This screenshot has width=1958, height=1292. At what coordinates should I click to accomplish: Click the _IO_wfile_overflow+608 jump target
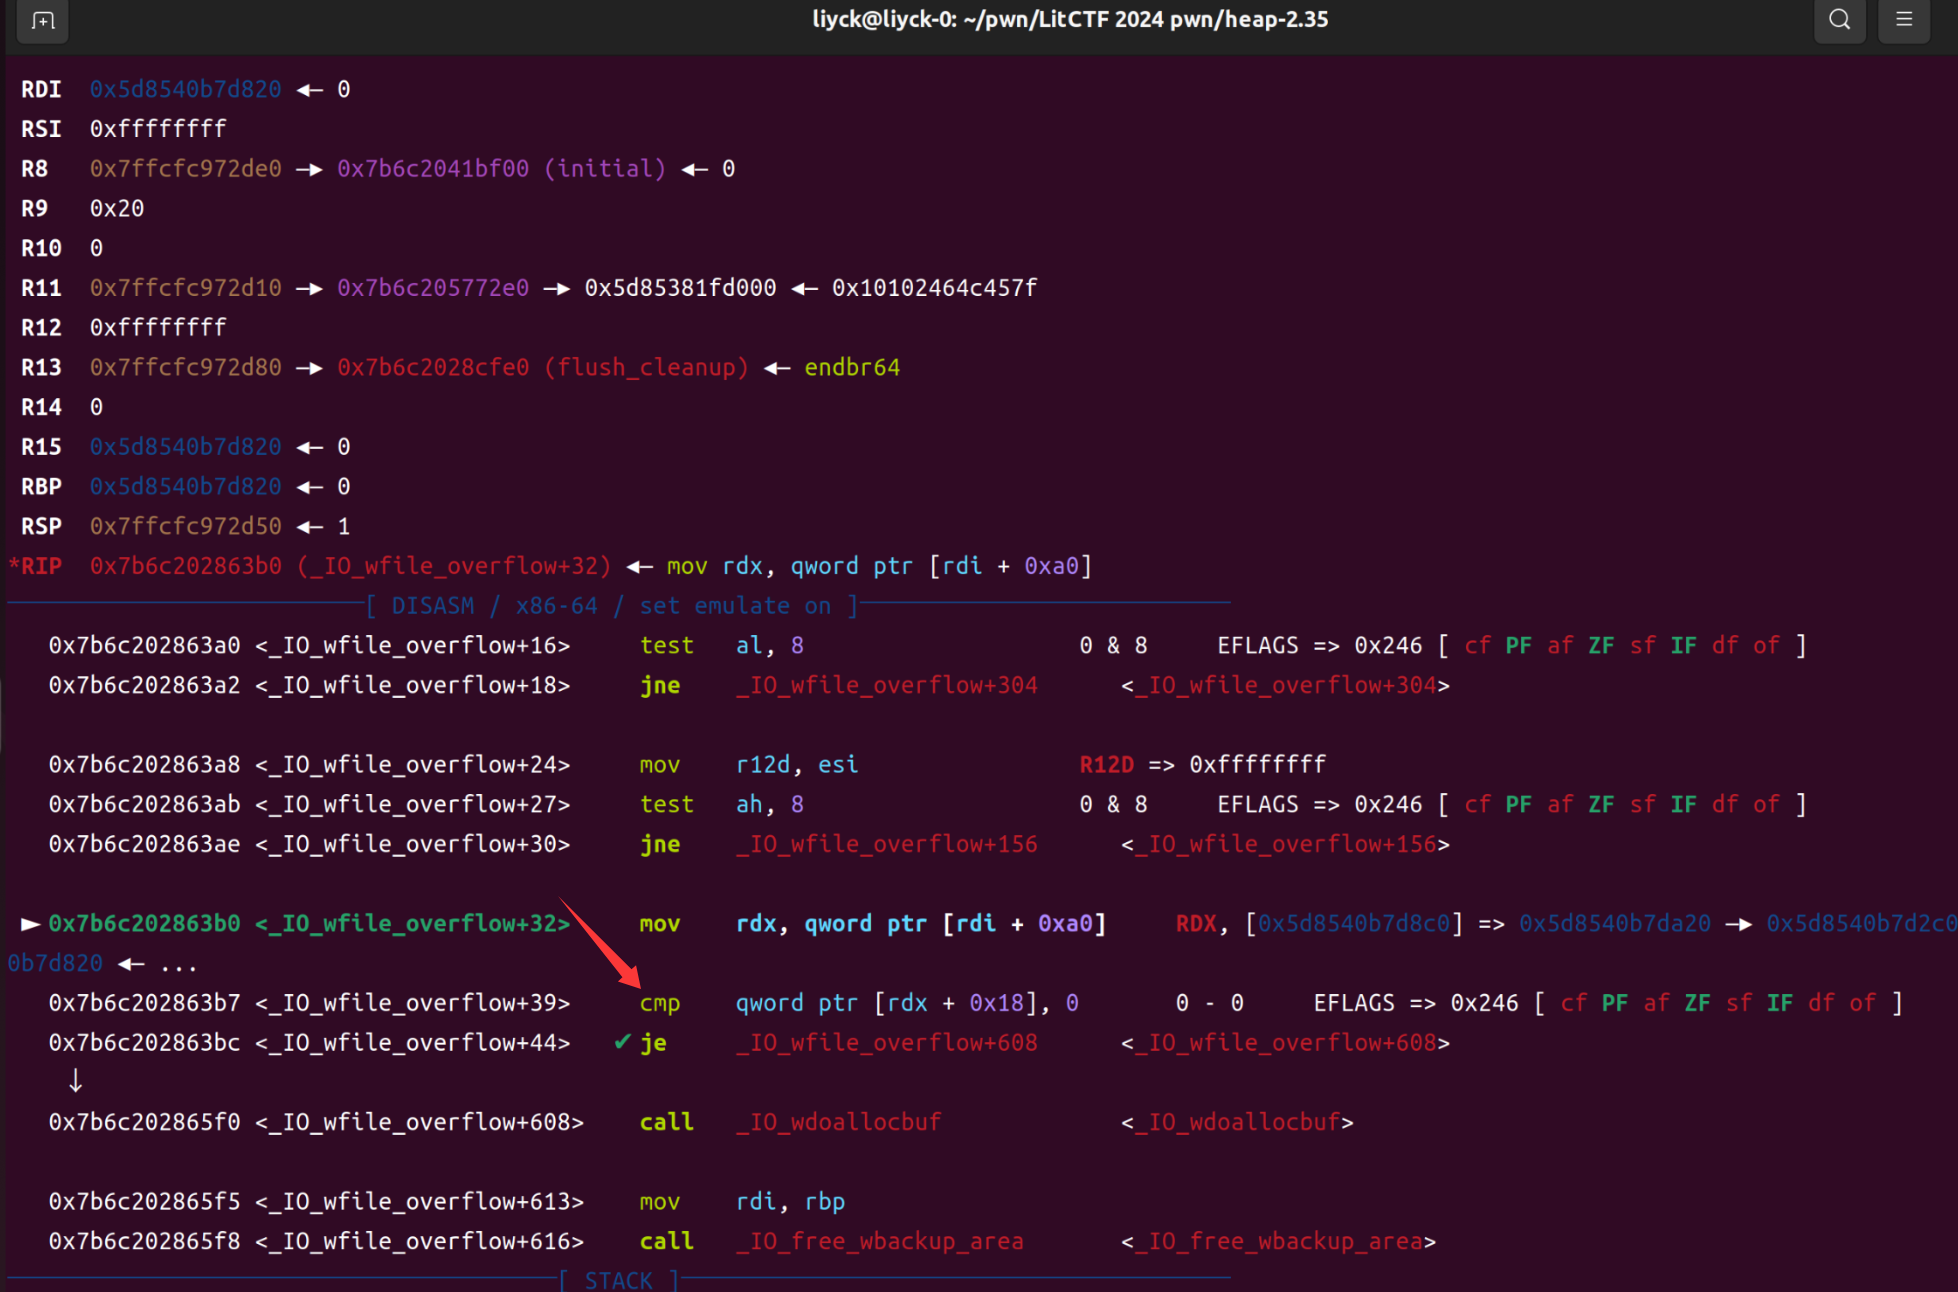coord(886,1042)
